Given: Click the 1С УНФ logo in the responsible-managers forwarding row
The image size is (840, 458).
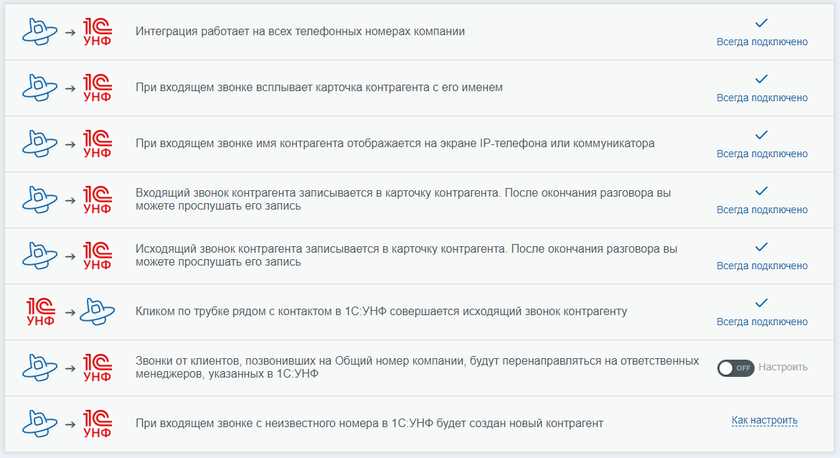Looking at the screenshot, I should tap(97, 367).
